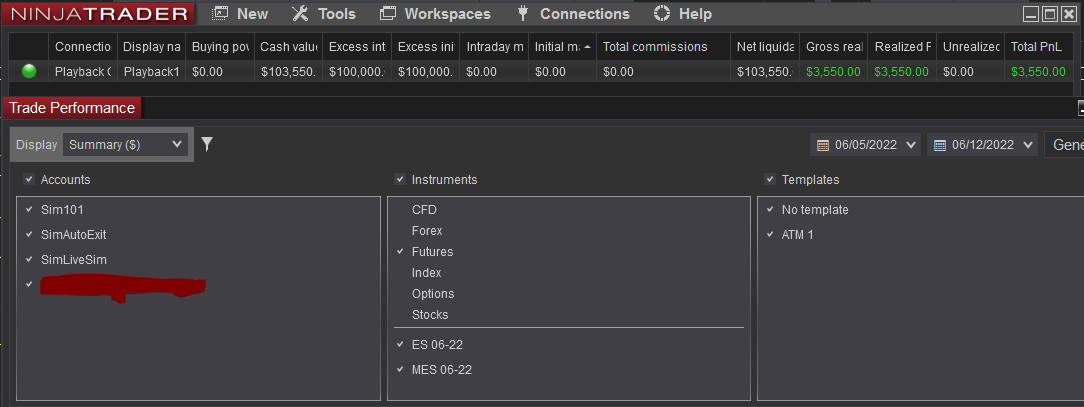Open the Workspaces menu

pyautogui.click(x=447, y=14)
